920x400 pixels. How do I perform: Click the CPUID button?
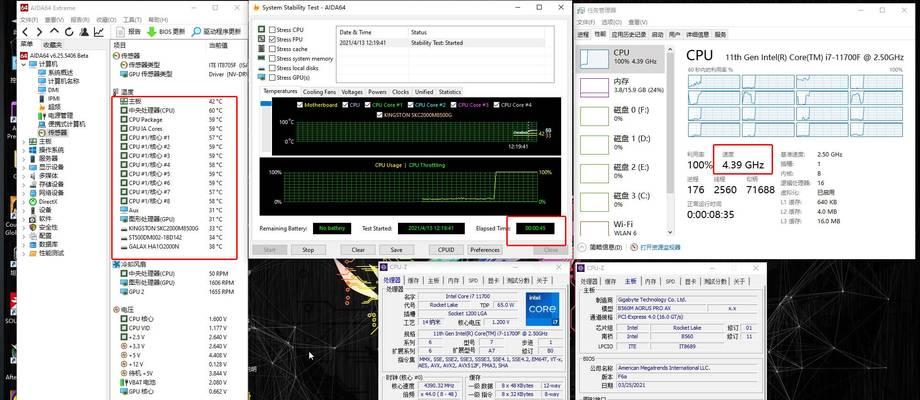pyautogui.click(x=446, y=250)
